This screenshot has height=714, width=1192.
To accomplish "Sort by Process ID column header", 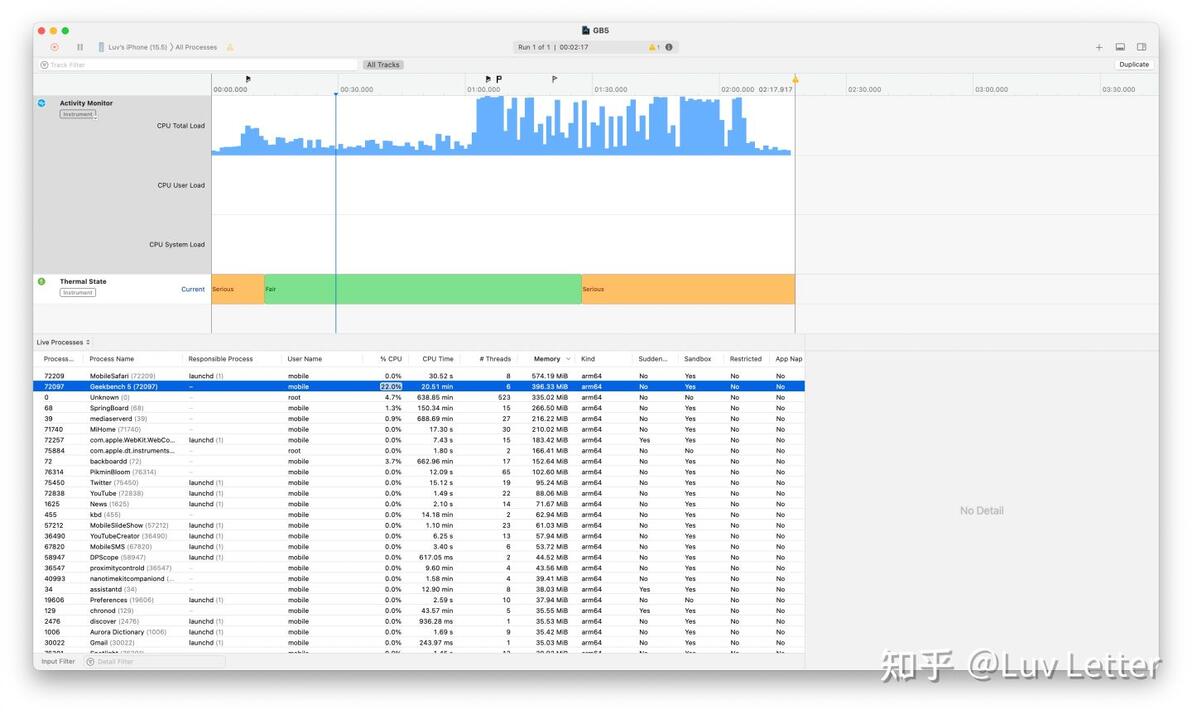I will tap(59, 359).
